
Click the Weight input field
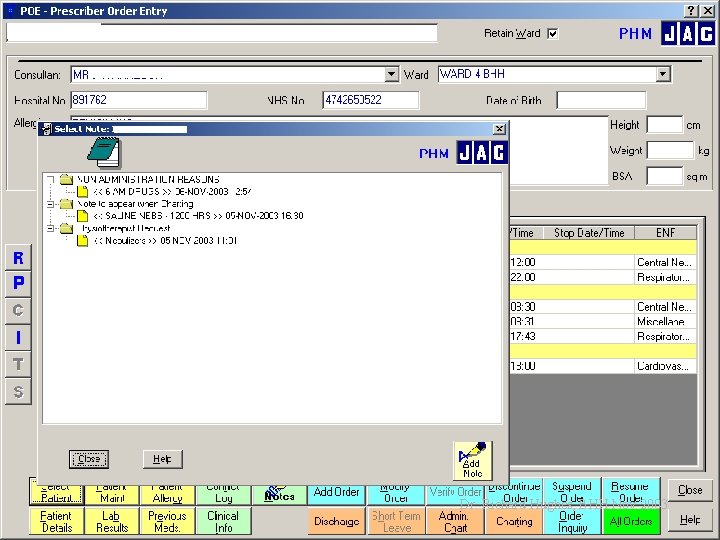[x=670, y=150]
